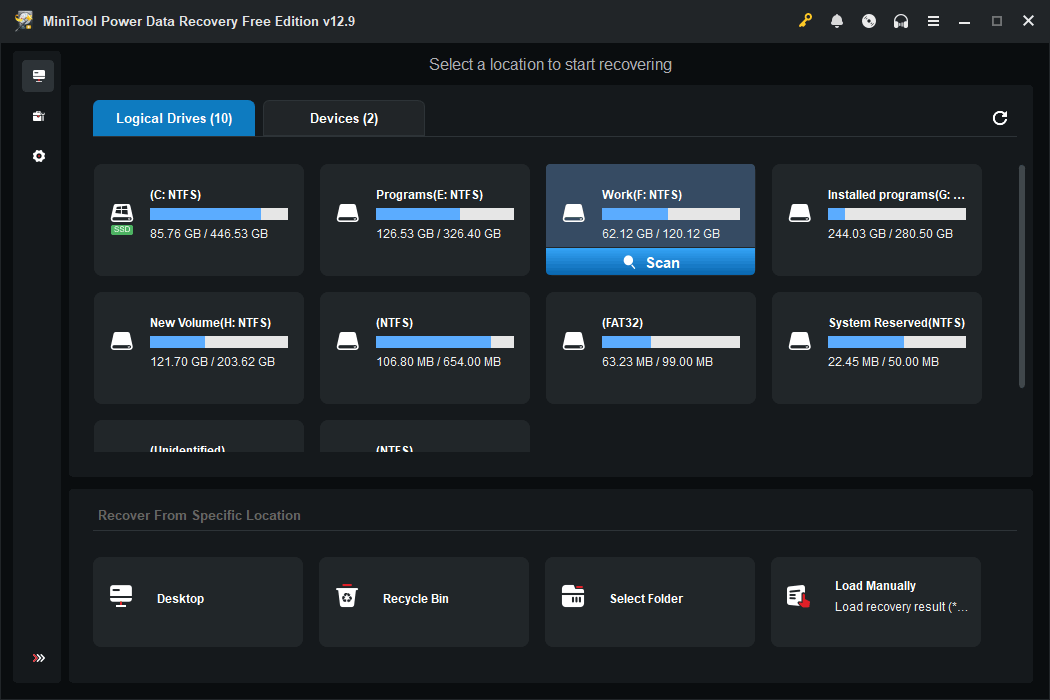Click the Load Manually icon
1050x700 pixels.
coord(798,596)
